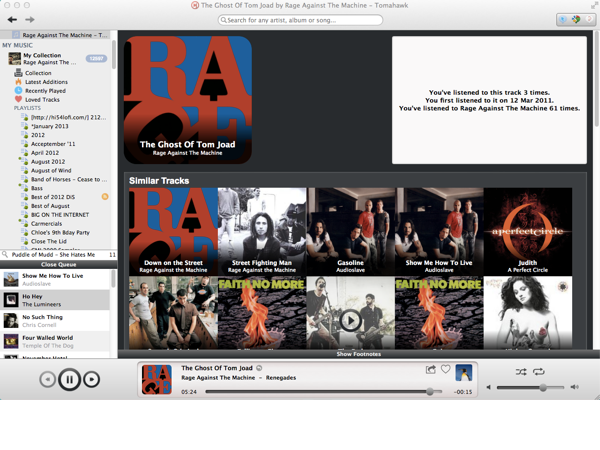Click the large Ghost Of Tom Joad cover
The height and width of the screenshot is (450, 600).
coord(188,100)
